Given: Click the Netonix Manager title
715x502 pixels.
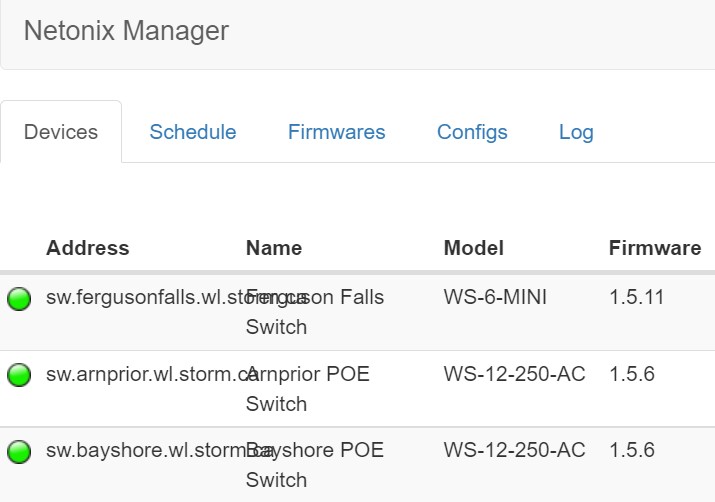Looking at the screenshot, I should (x=126, y=31).
